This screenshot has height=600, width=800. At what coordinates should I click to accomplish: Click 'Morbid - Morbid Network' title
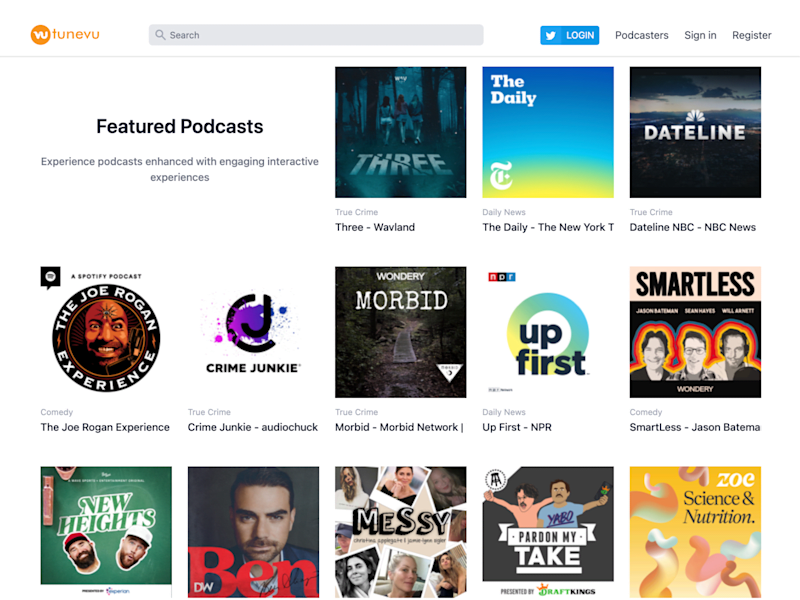399,427
